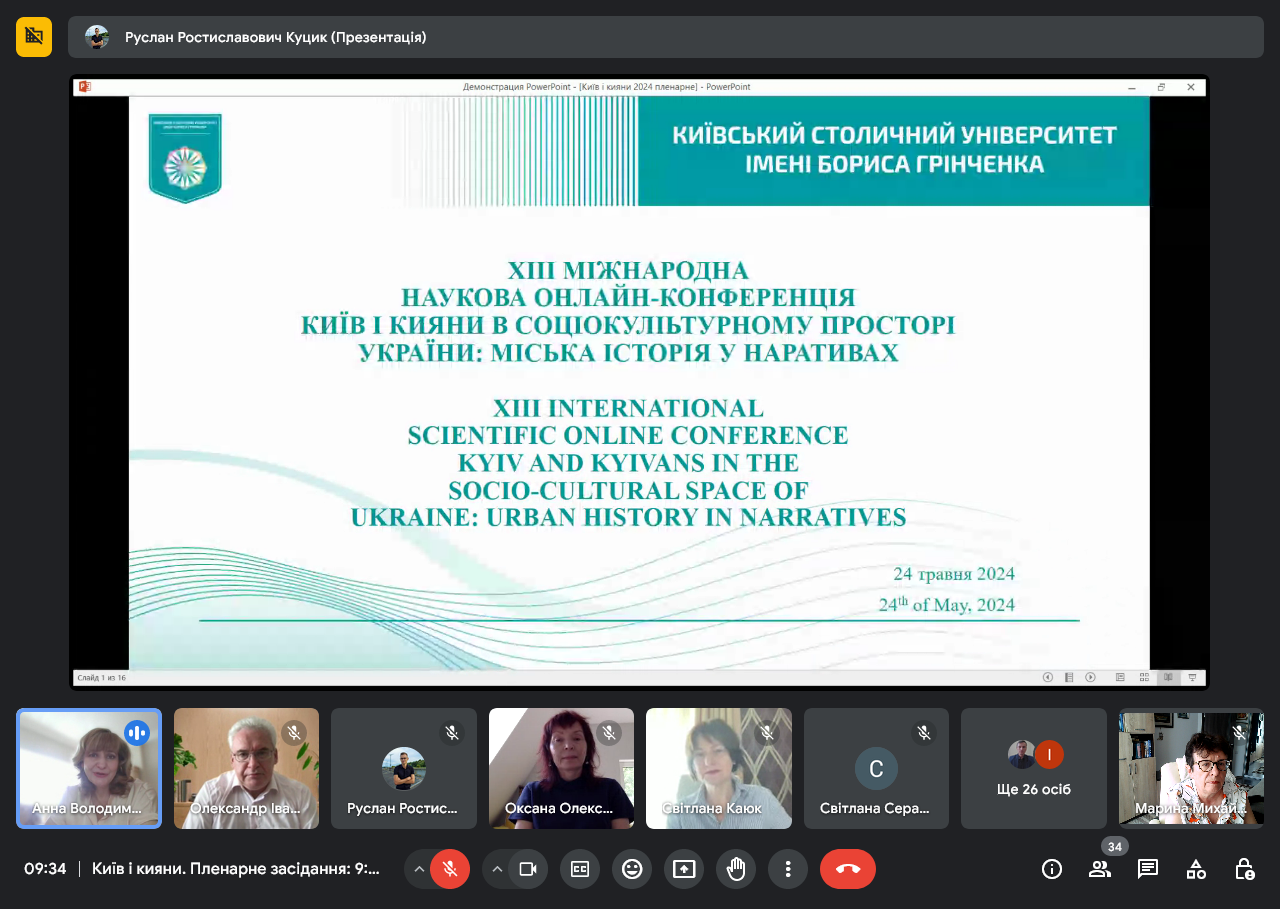The width and height of the screenshot is (1280, 909).
Task: Open more options three-dot menu
Action: pyautogui.click(x=788, y=869)
